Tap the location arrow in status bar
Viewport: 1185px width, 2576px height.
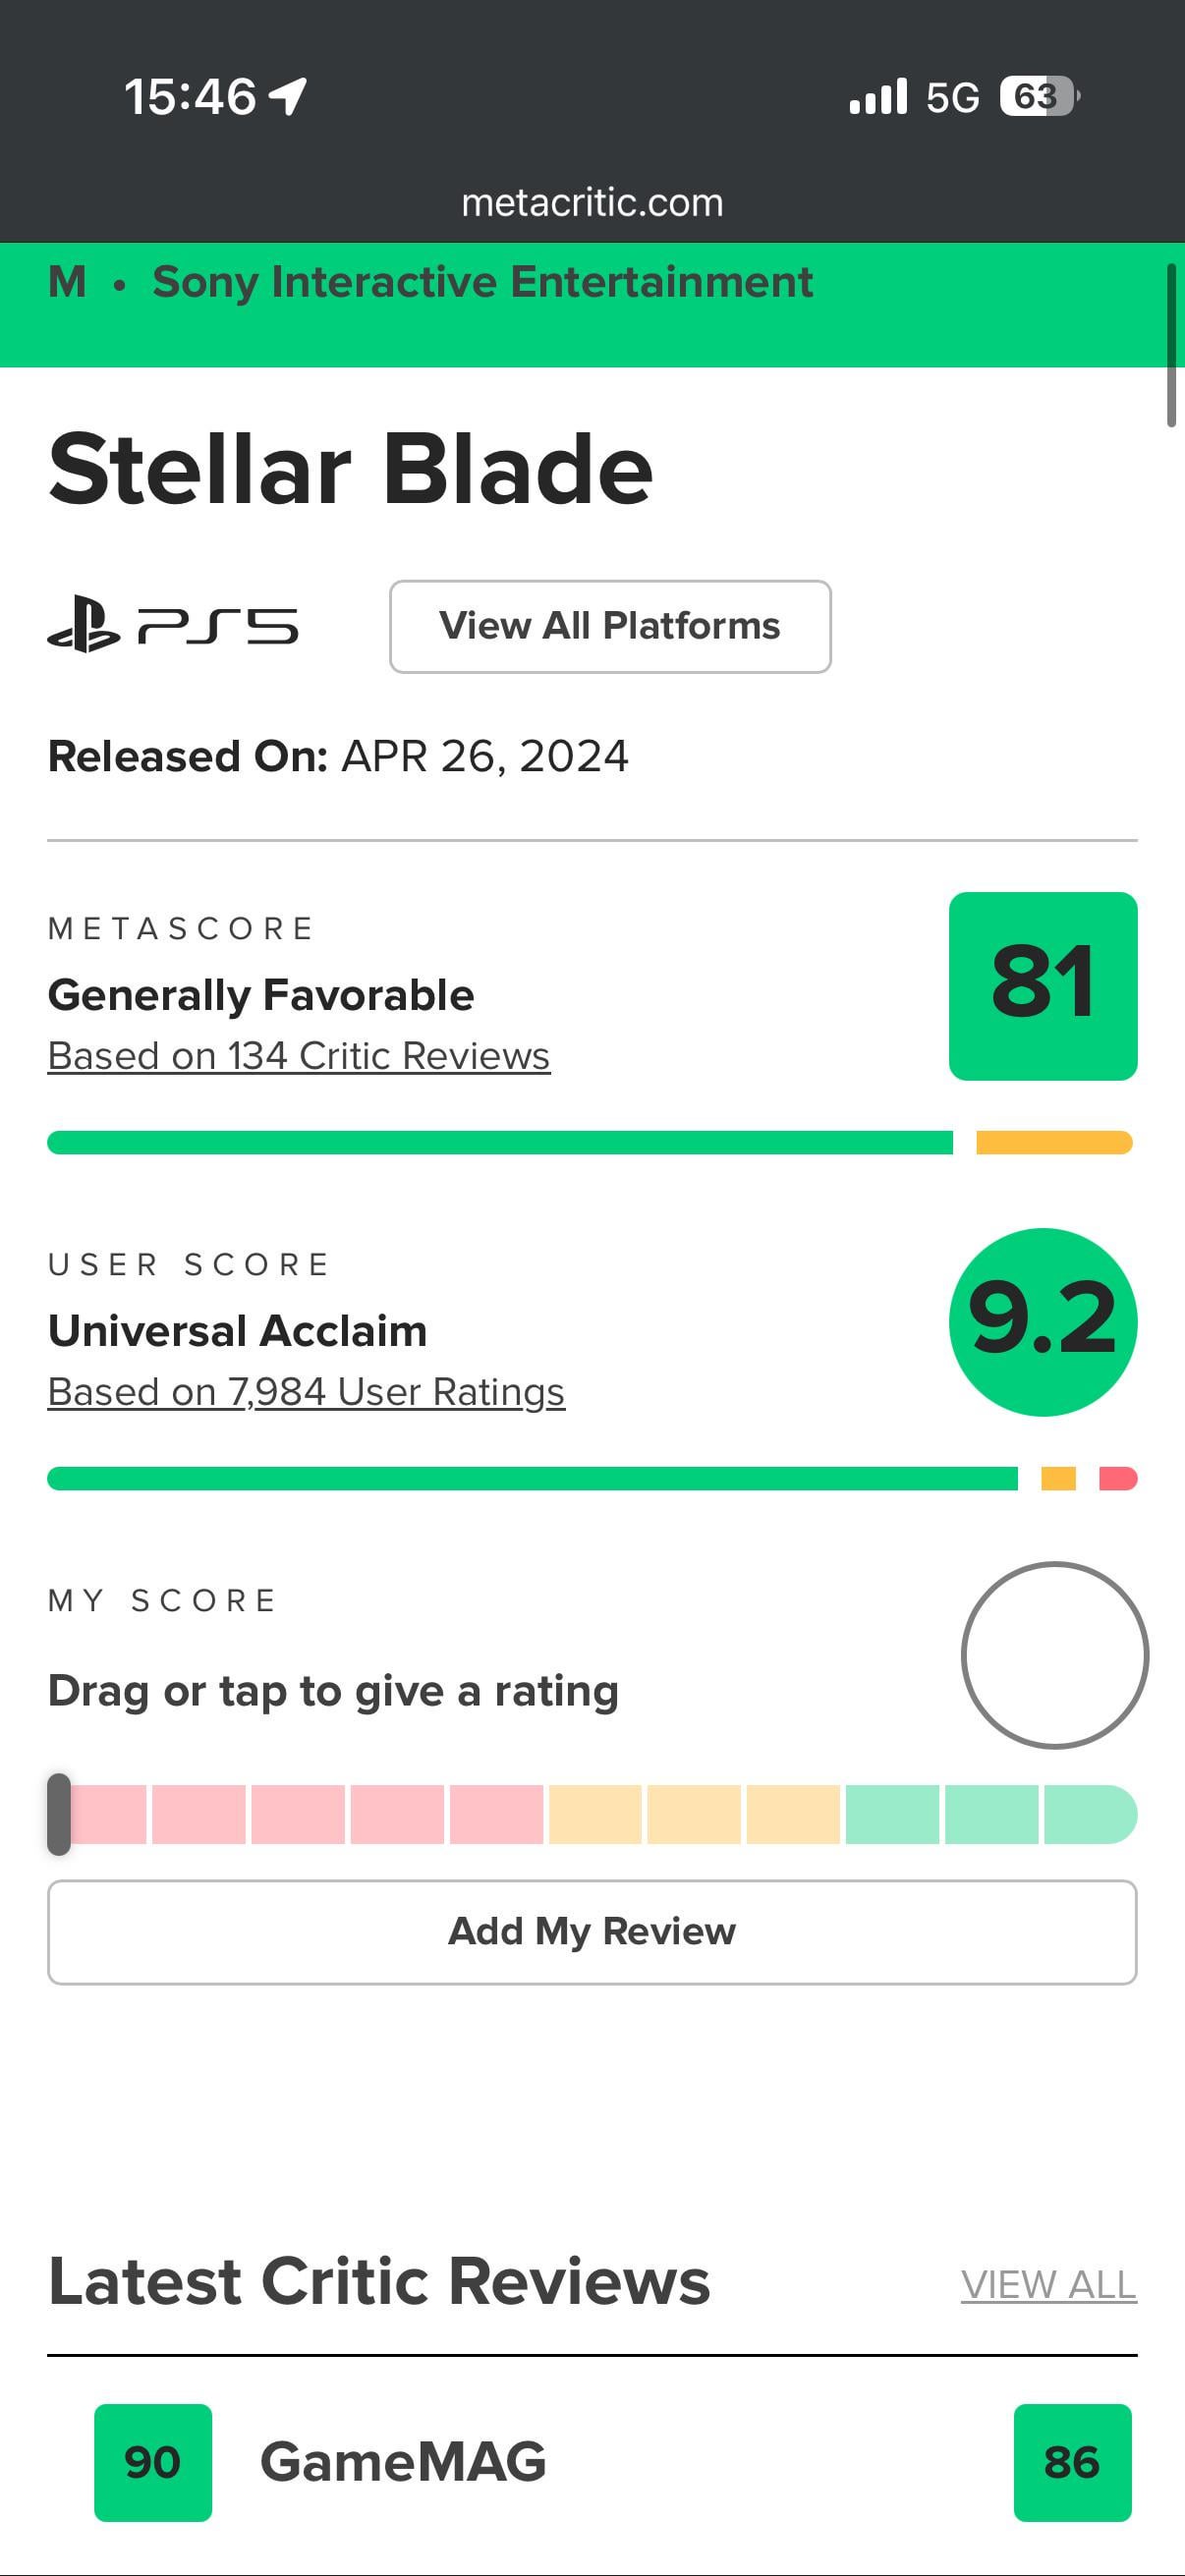click(288, 97)
